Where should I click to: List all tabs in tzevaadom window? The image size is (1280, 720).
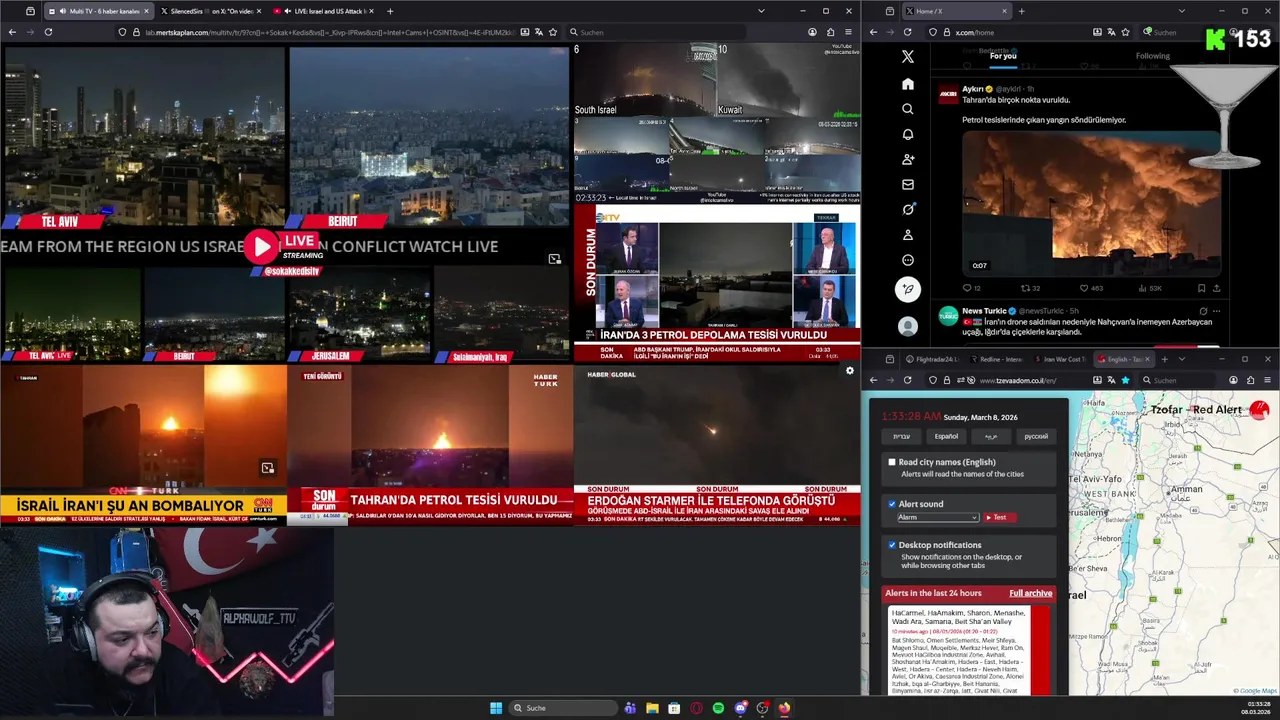click(x=1181, y=359)
